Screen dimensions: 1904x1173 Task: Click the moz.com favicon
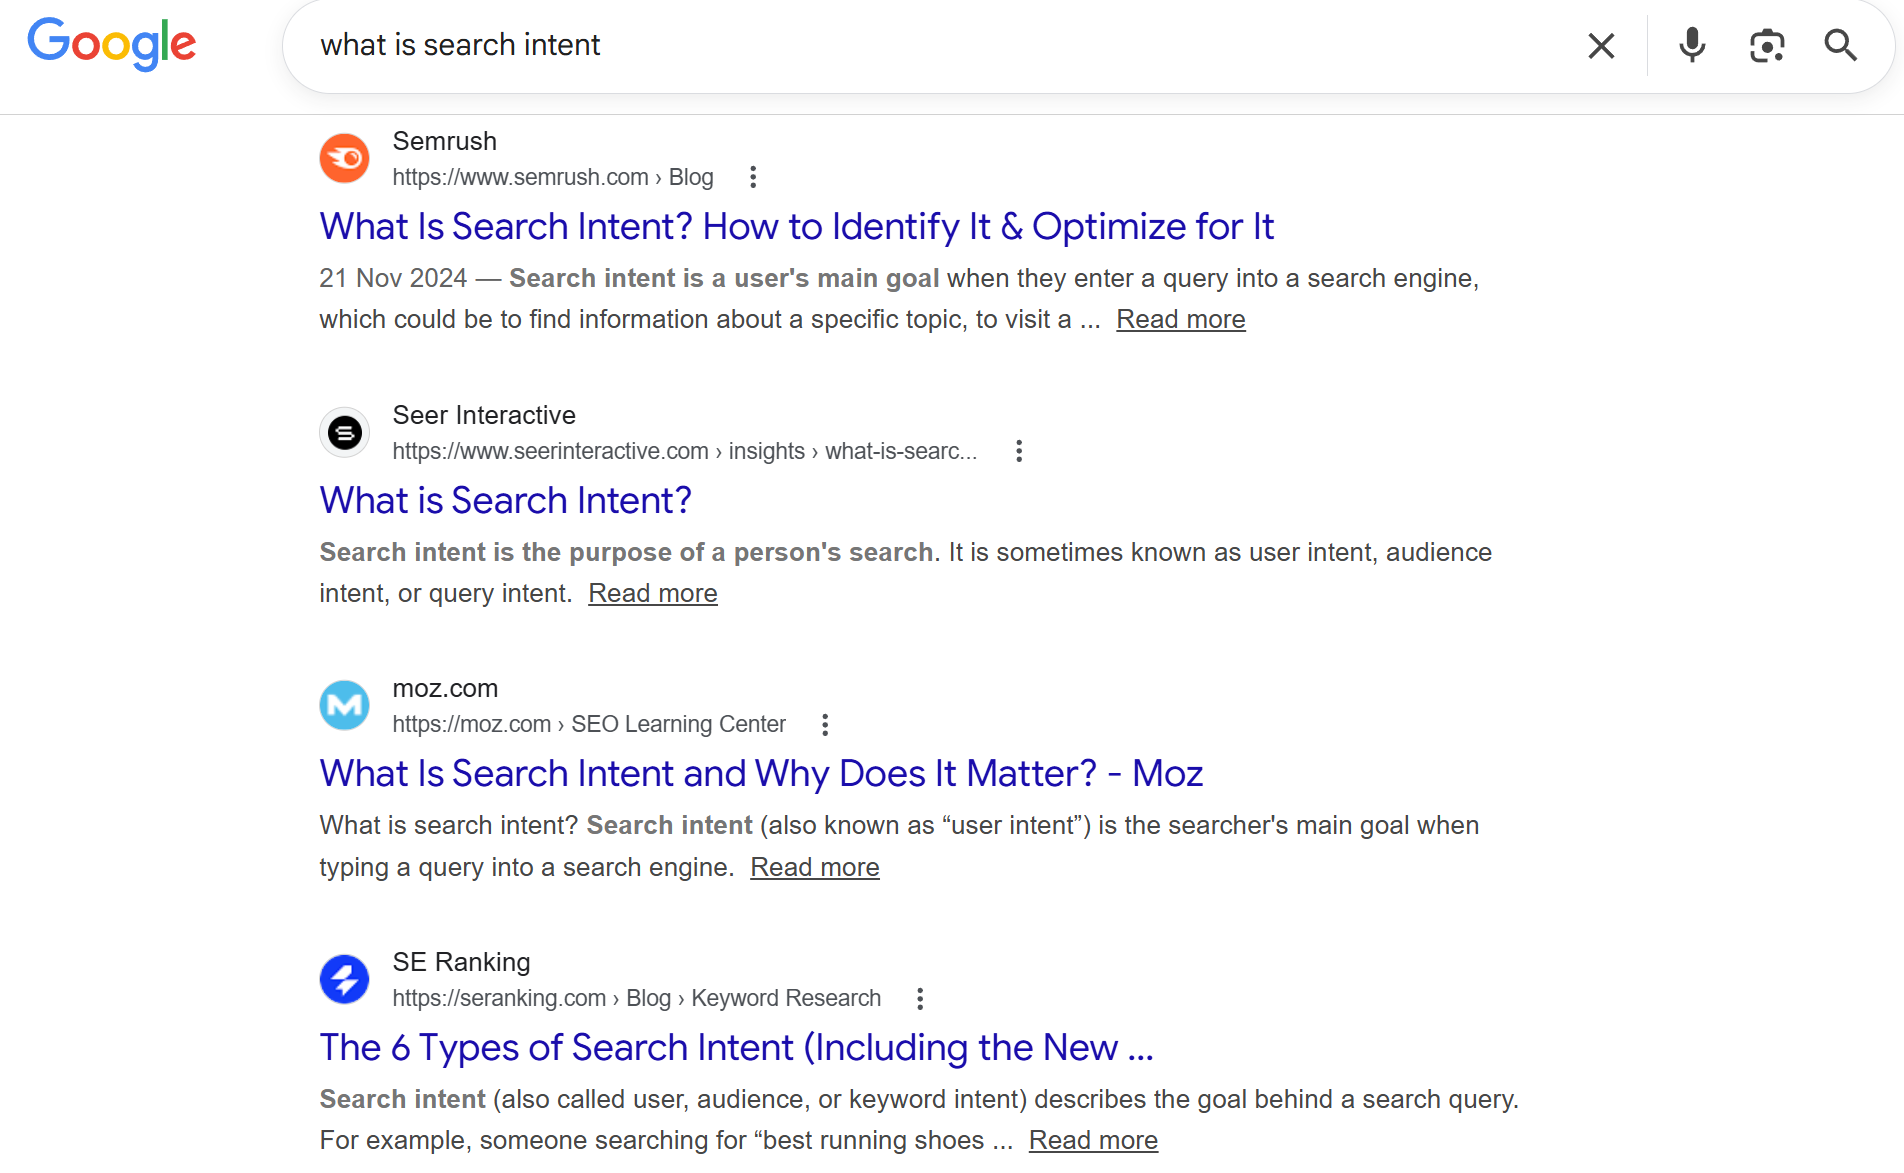[344, 705]
